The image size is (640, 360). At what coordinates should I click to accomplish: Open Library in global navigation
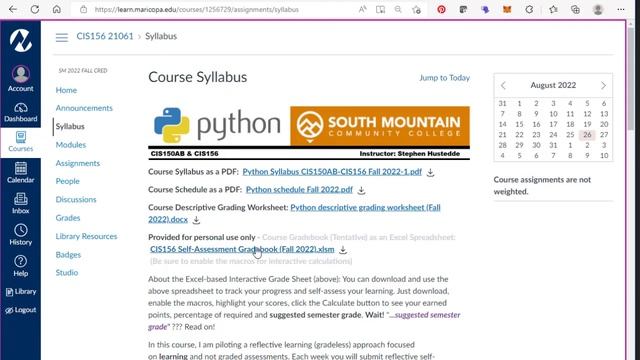21,291
